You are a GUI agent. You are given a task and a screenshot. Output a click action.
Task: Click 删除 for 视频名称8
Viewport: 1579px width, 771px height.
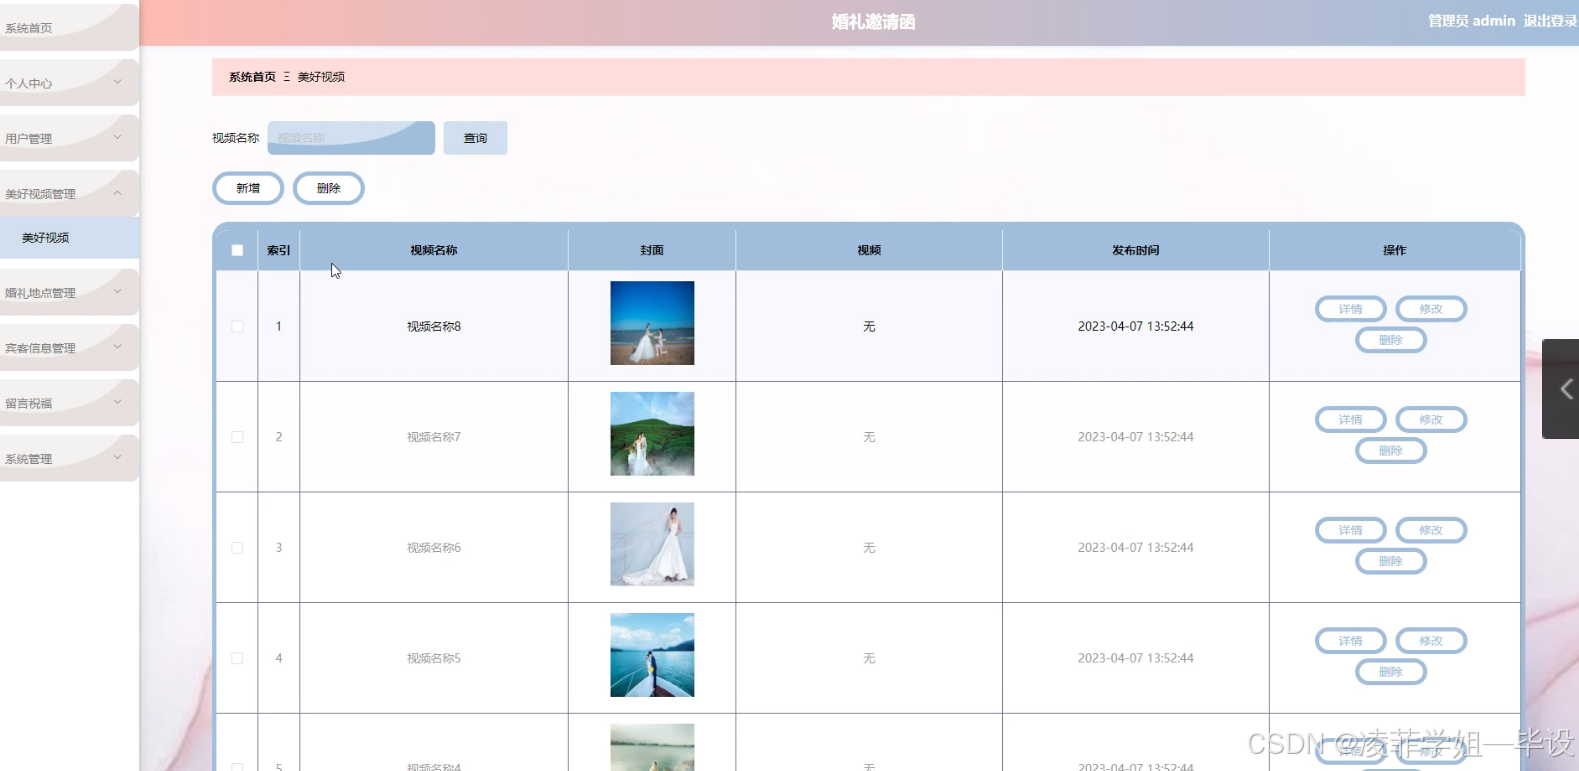[x=1391, y=340]
